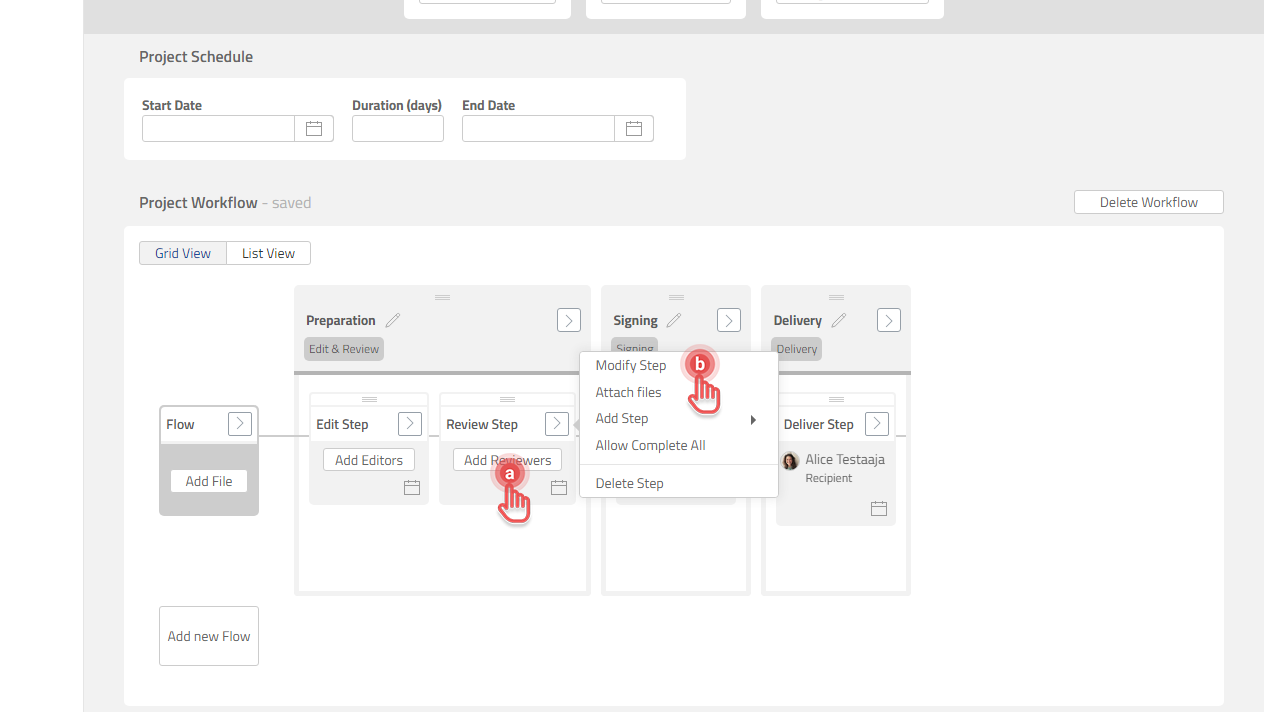Image resolution: width=1264 pixels, height=712 pixels.
Task: Click the Start Date calendar icon
Action: tap(313, 128)
